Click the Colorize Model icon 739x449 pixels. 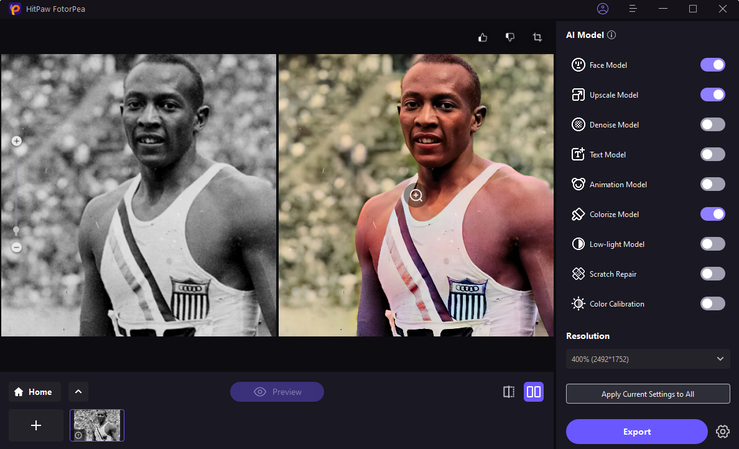point(578,214)
